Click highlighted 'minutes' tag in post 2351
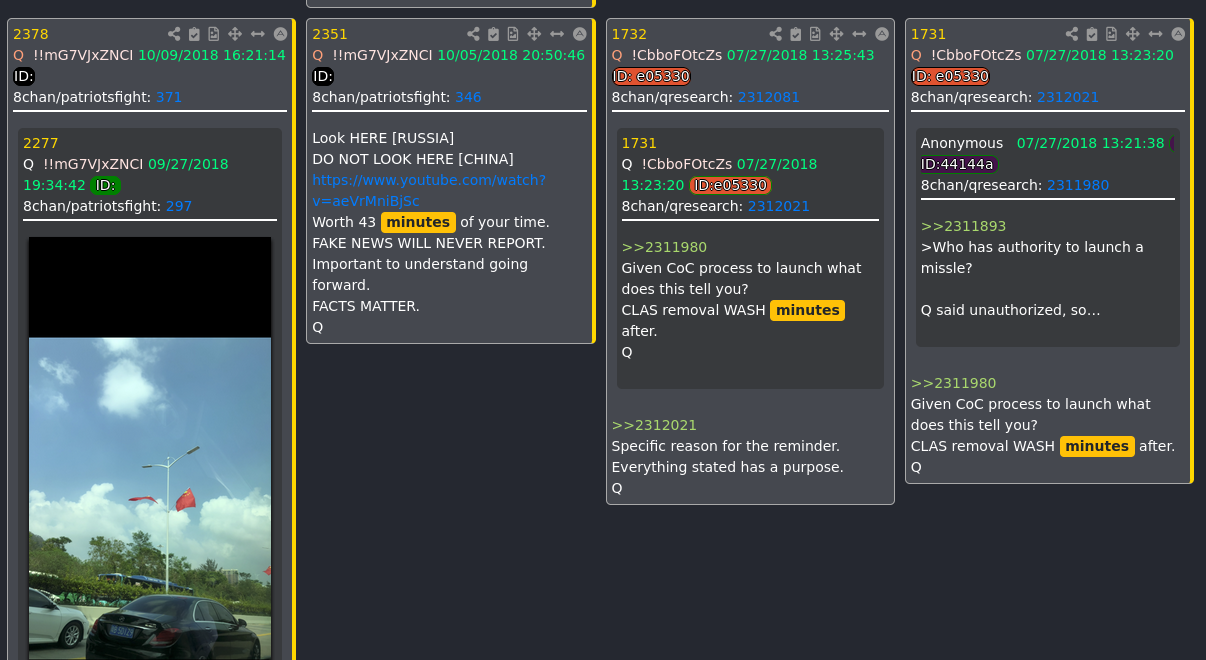The height and width of the screenshot is (660, 1206). (418, 222)
